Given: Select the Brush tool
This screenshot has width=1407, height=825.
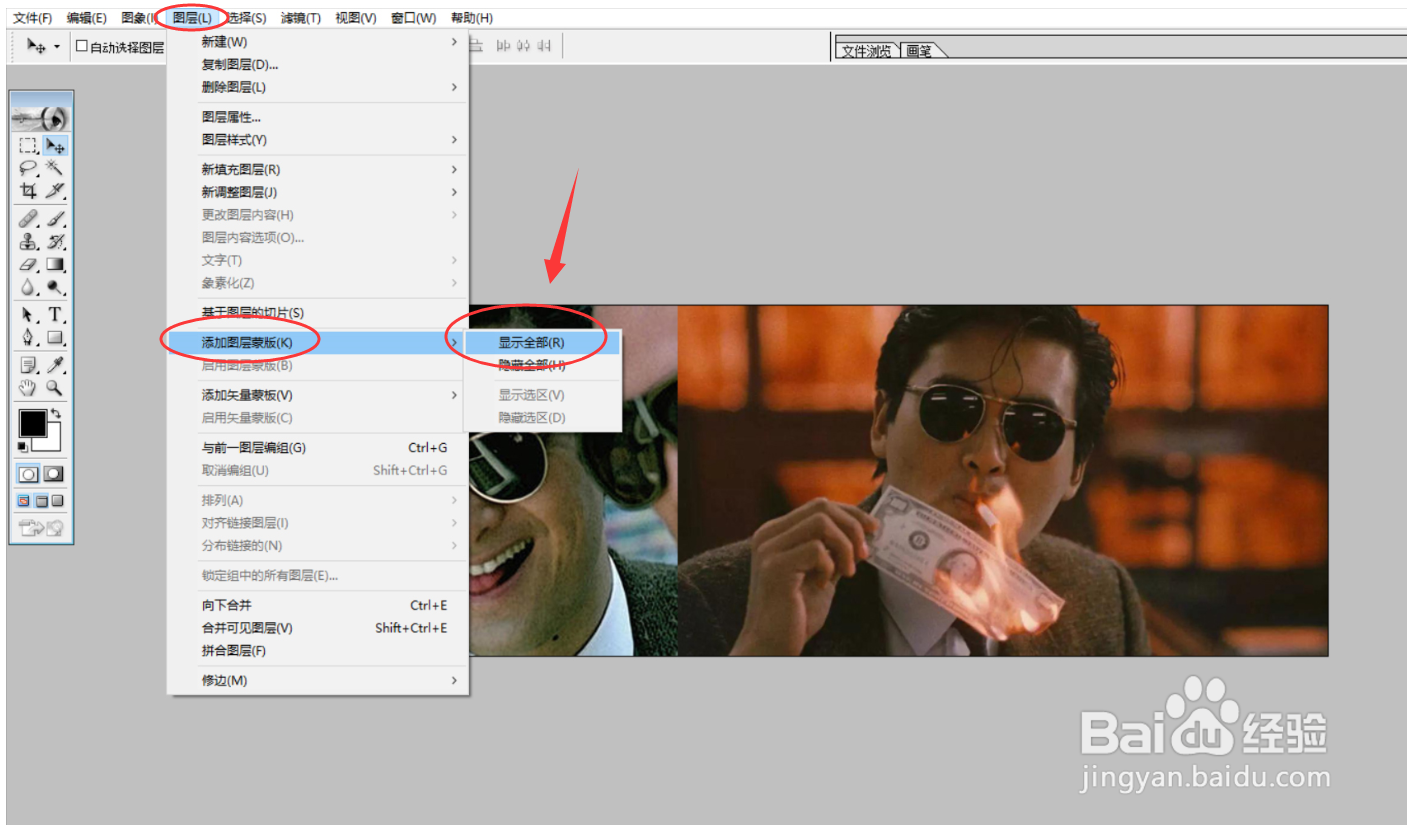Looking at the screenshot, I should tap(55, 218).
